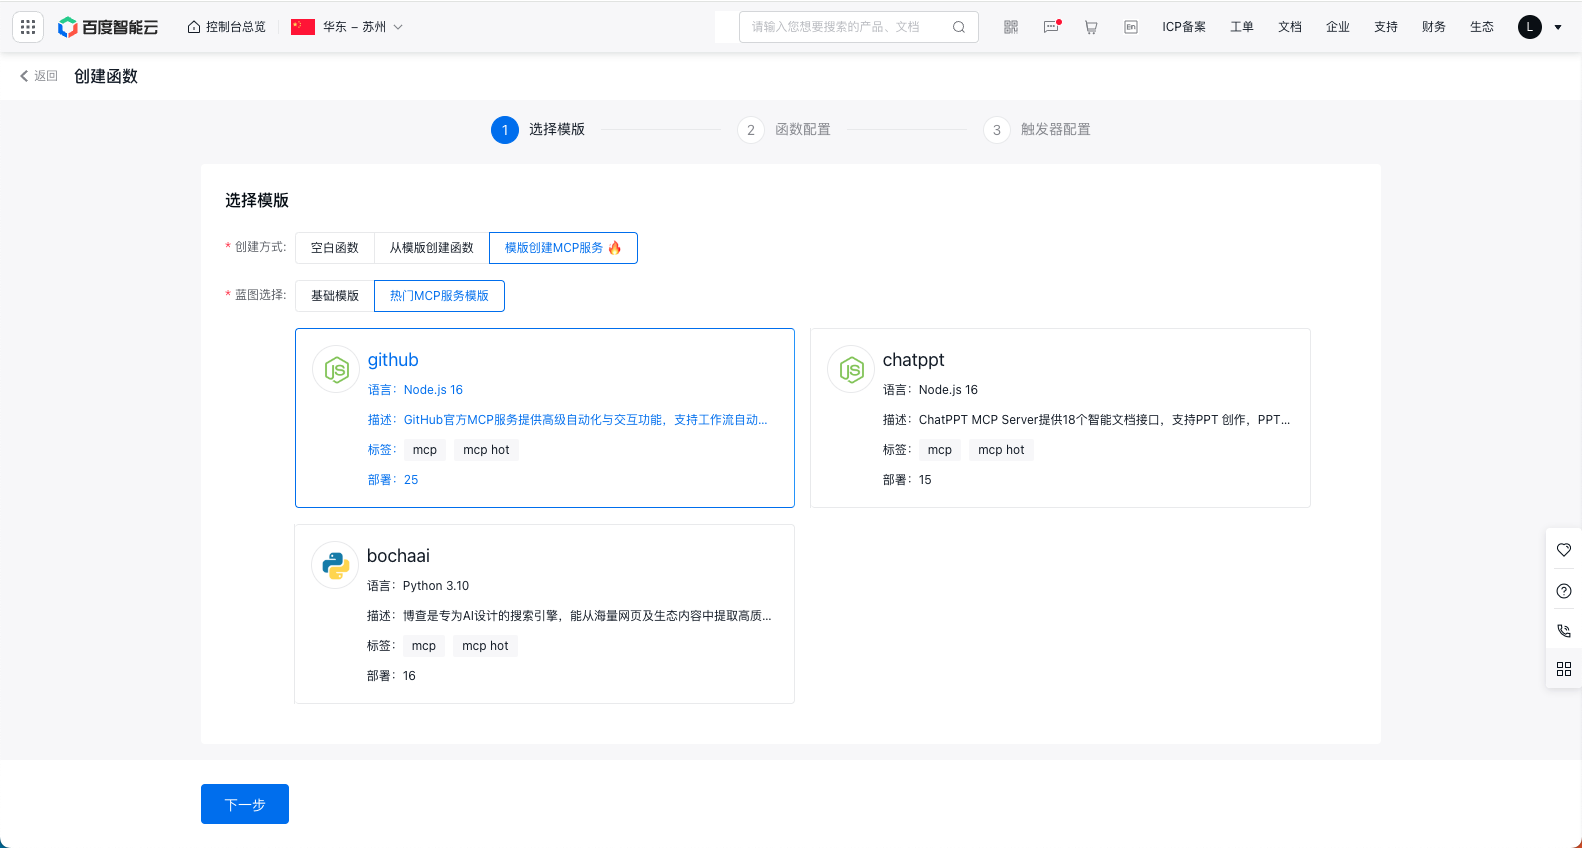Open the feedback heart icon on side panel

tap(1564, 550)
